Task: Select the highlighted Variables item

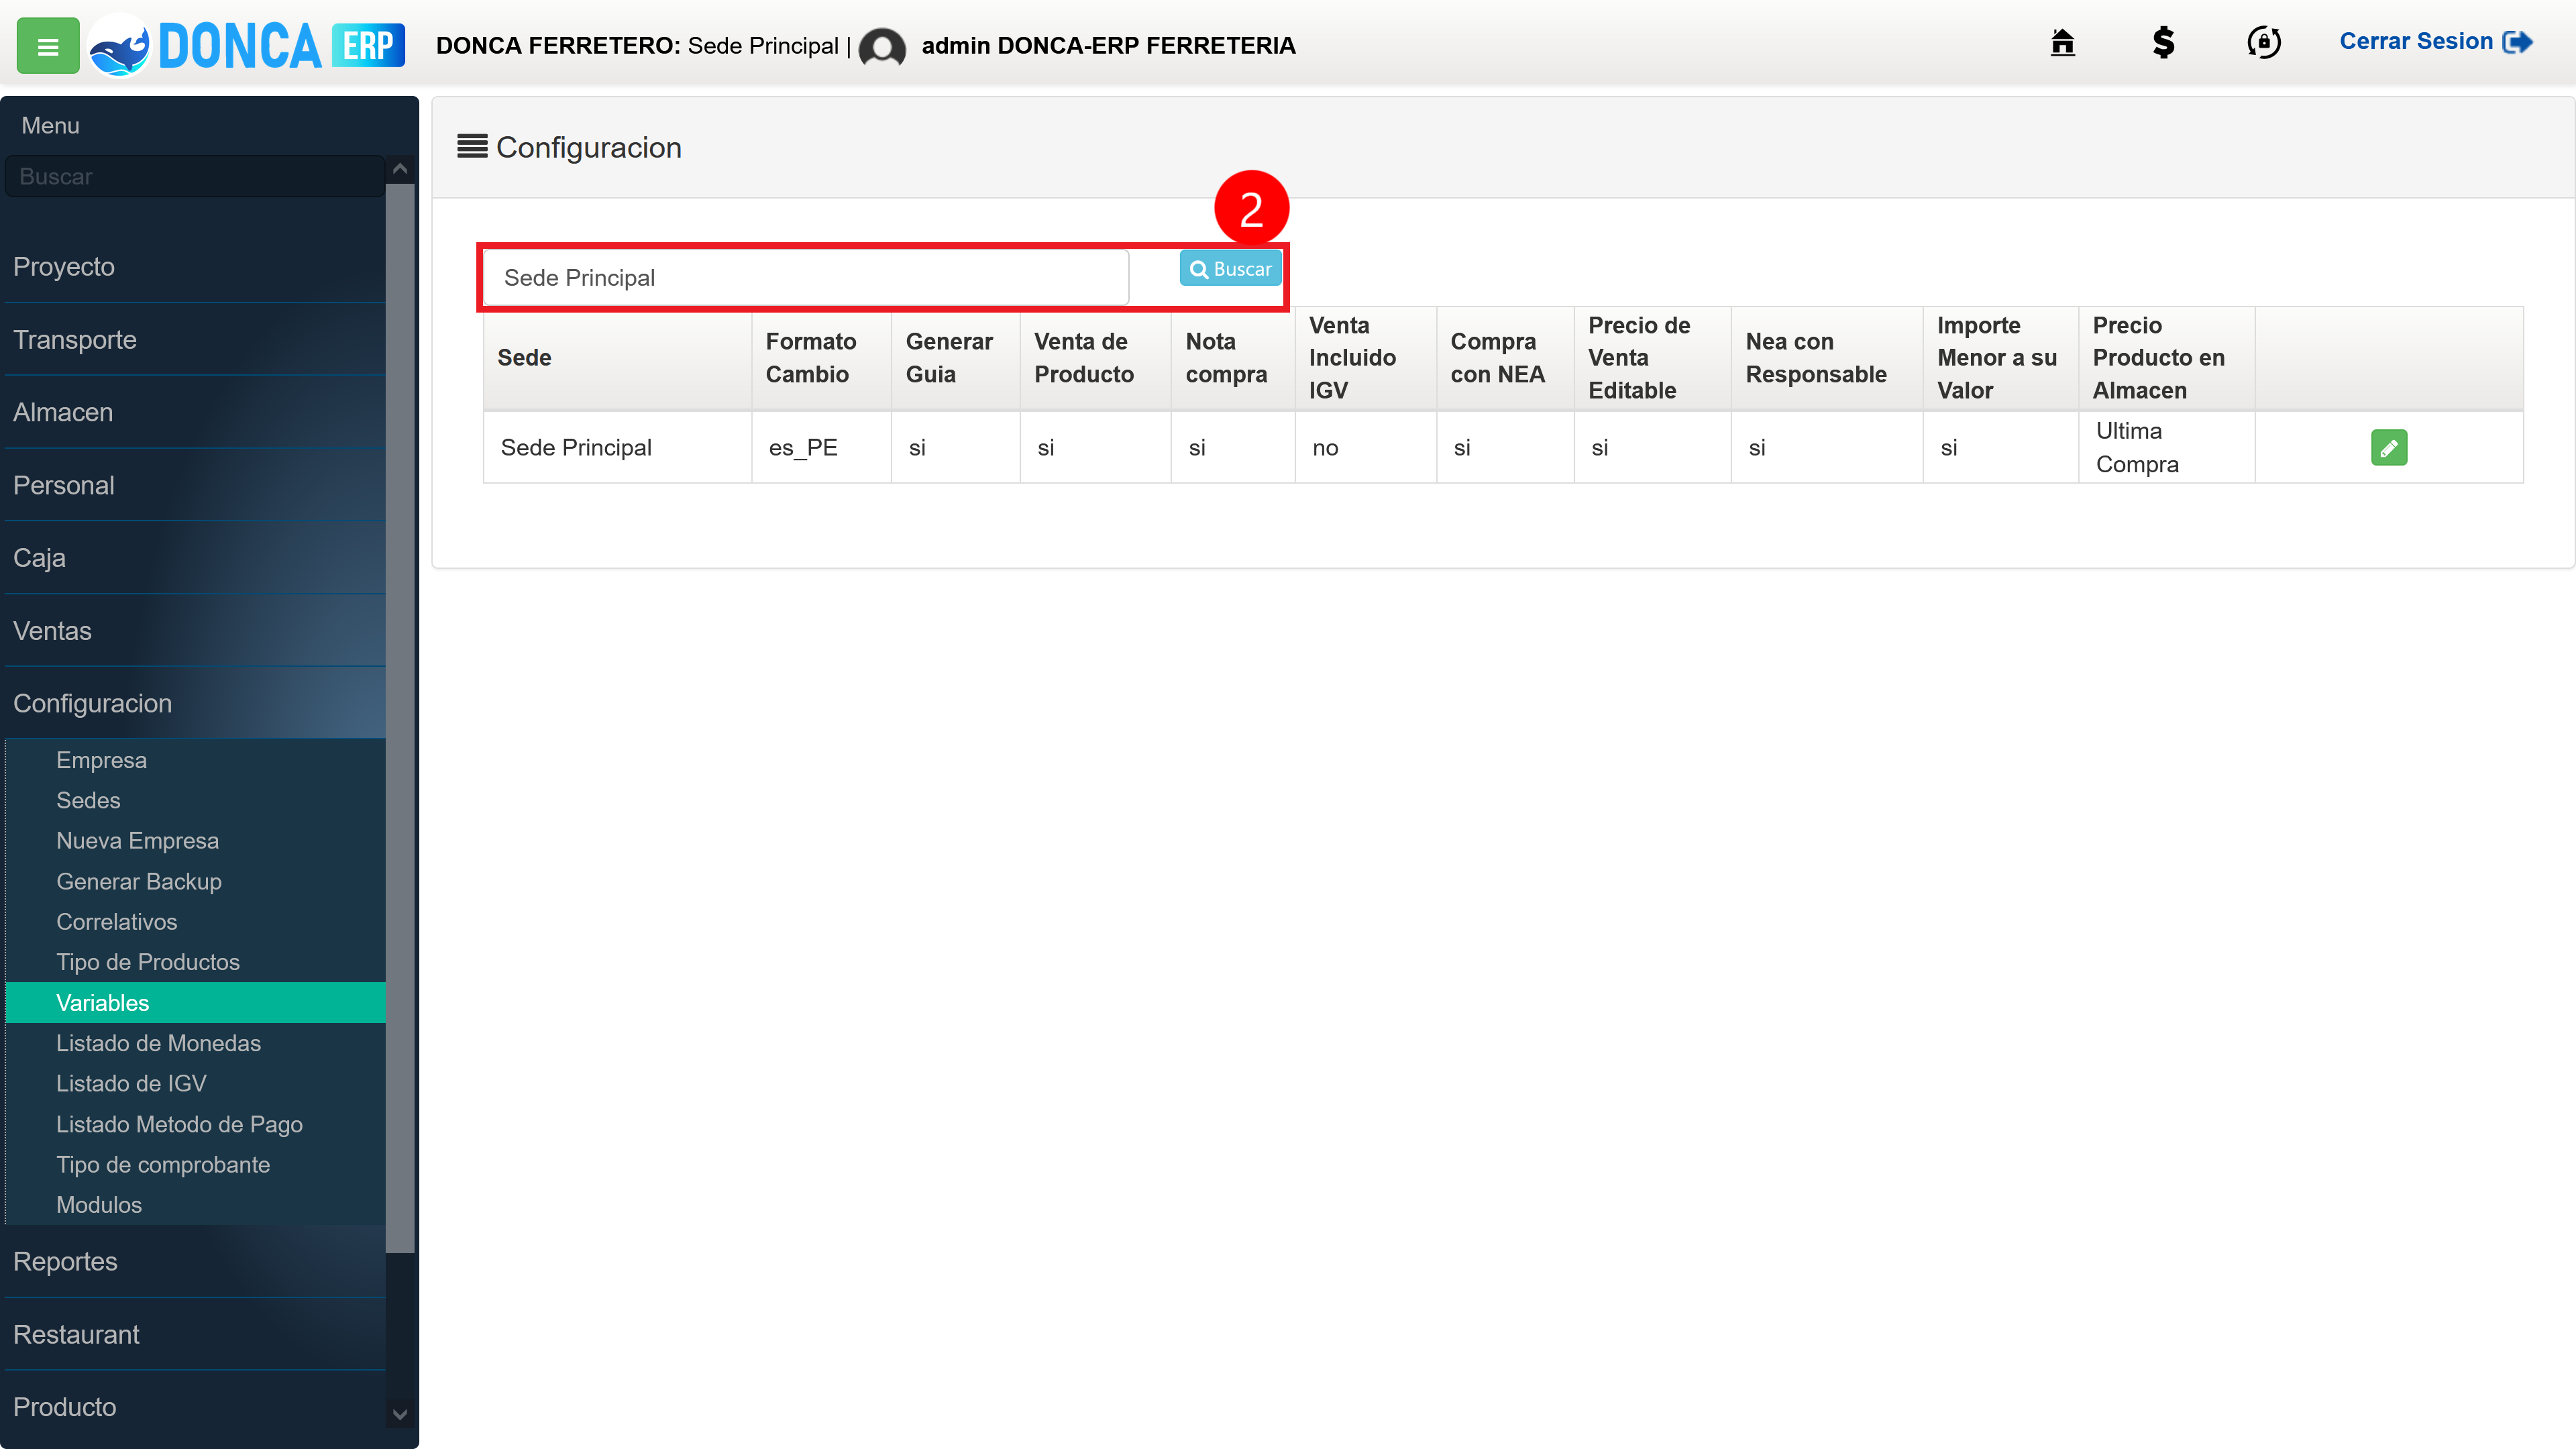Action: [x=195, y=1003]
